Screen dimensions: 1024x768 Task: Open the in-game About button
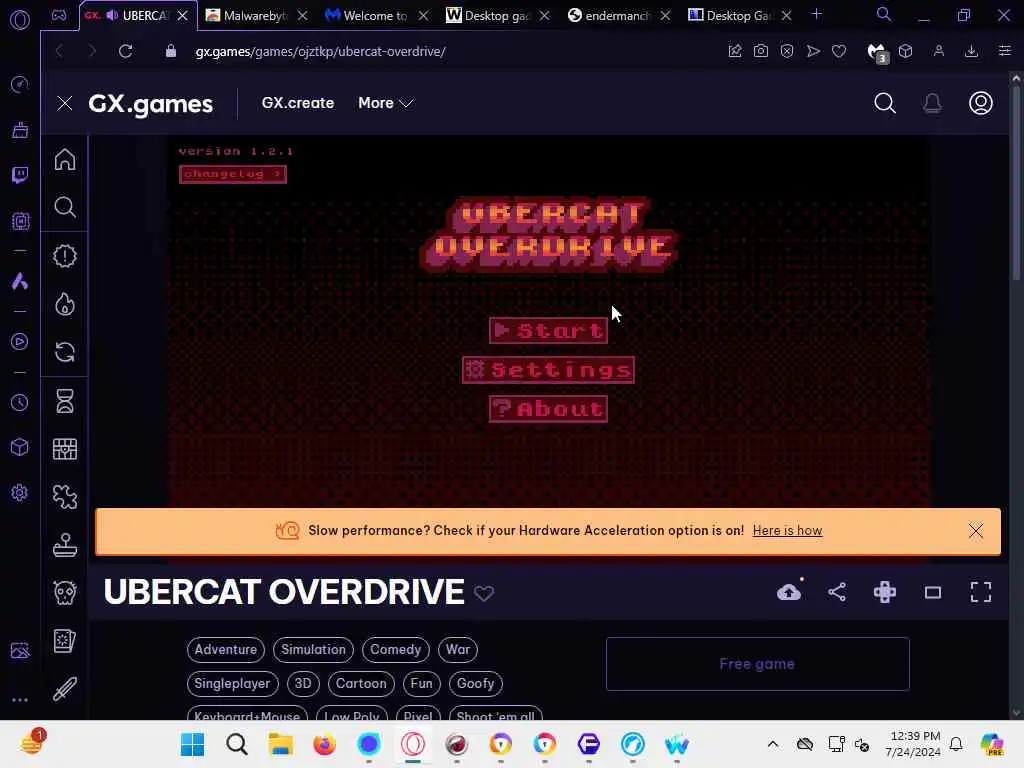(x=549, y=409)
